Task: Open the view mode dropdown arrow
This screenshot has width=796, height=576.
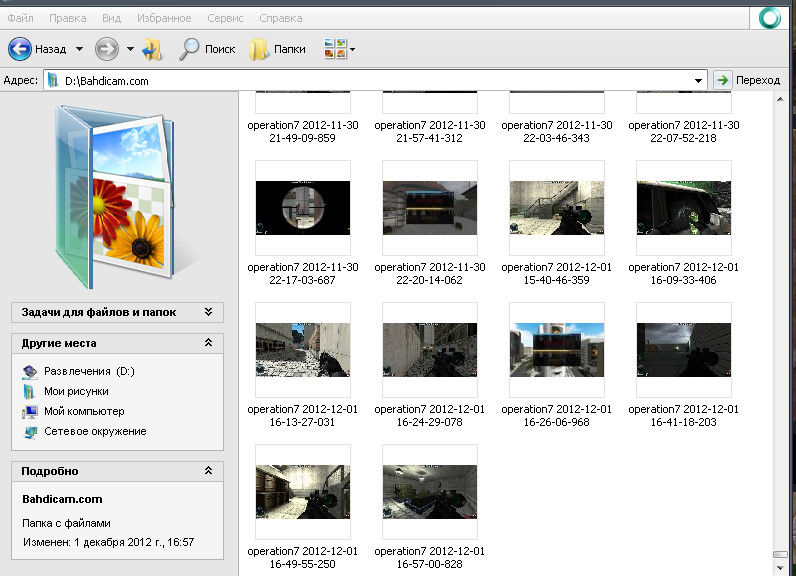Action: click(x=352, y=49)
